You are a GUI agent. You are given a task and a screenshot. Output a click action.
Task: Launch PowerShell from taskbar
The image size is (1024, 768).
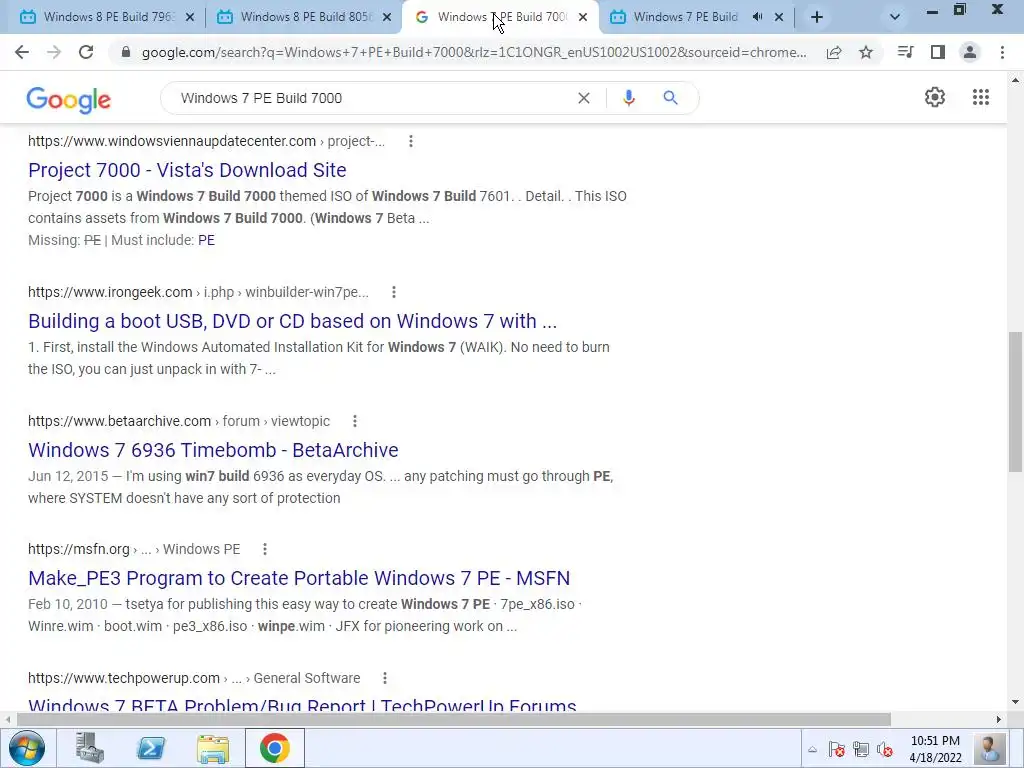pos(151,748)
